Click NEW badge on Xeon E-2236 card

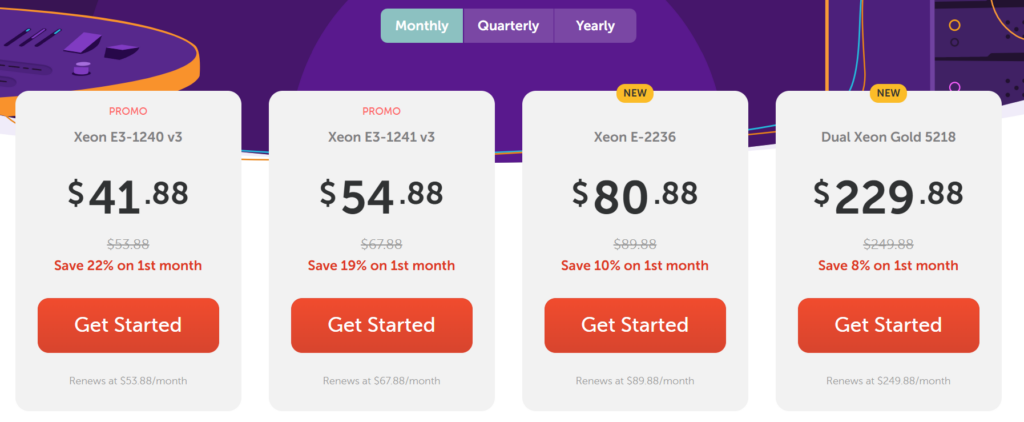[635, 93]
